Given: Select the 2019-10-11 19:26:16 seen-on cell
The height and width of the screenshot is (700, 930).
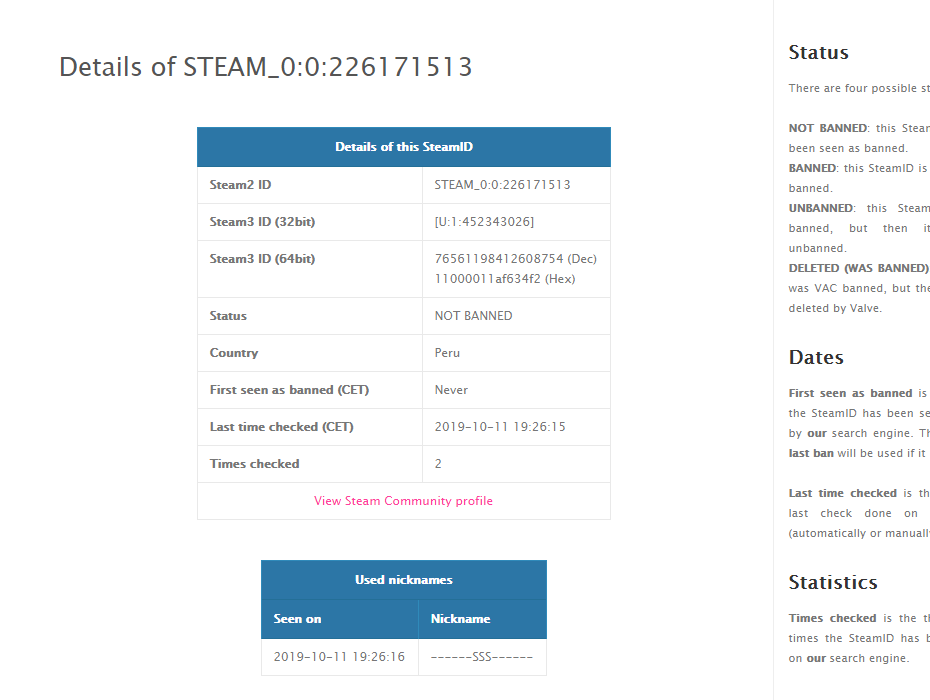Looking at the screenshot, I should (x=339, y=657).
